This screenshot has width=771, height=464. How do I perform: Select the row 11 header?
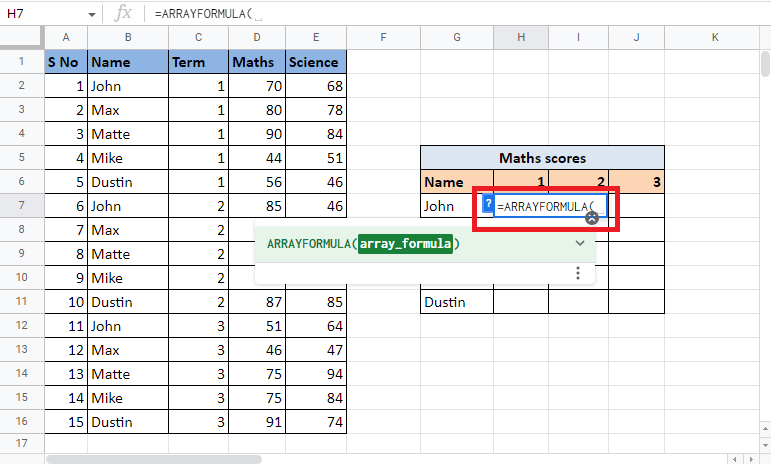(x=21, y=302)
